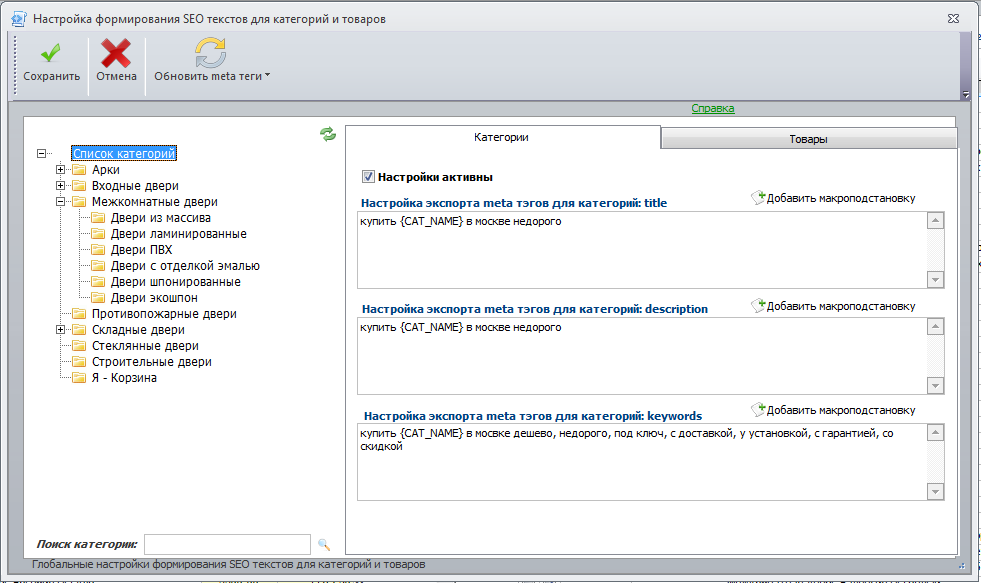This screenshot has width=981, height=583.
Task: Switch to the Товары tab
Action: coord(808,139)
